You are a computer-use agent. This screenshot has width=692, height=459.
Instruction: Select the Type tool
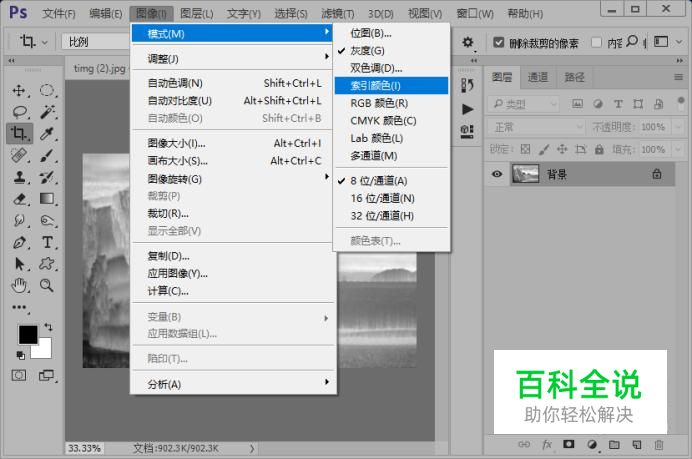pyautogui.click(x=47, y=242)
